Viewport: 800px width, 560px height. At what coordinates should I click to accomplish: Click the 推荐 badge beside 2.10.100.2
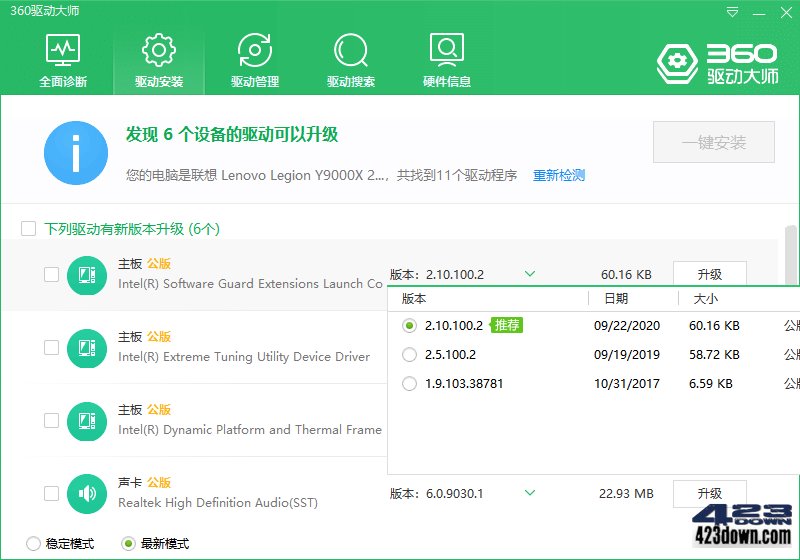[x=507, y=325]
